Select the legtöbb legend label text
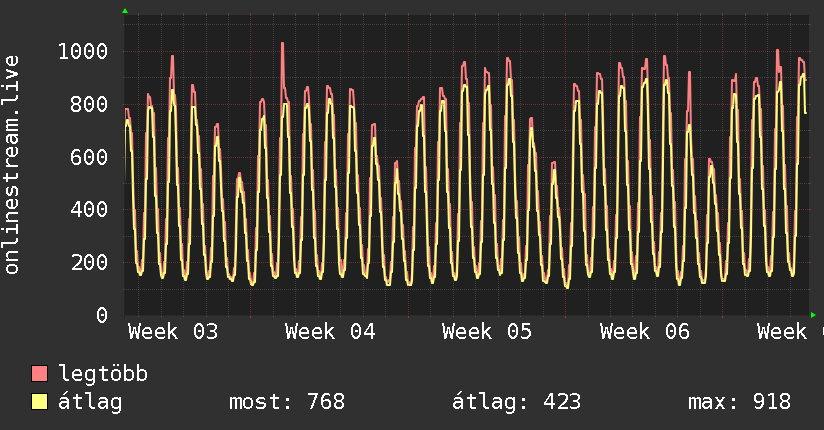The width and height of the screenshot is (824, 430). (103, 374)
